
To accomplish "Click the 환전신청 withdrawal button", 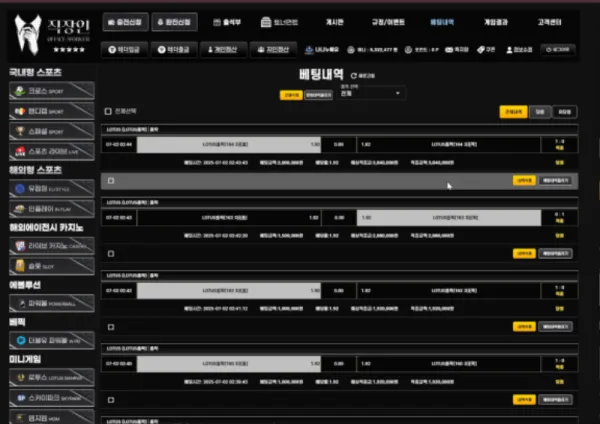I will click(x=174, y=22).
